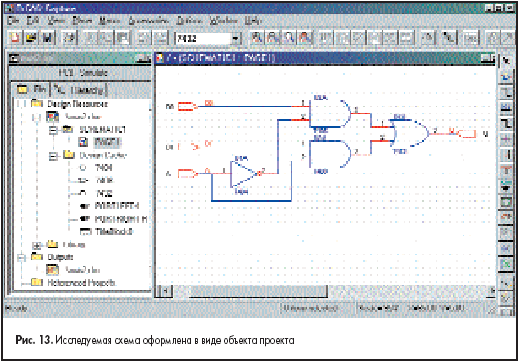Open the Place menu
The image size is (518, 362).
point(82,21)
